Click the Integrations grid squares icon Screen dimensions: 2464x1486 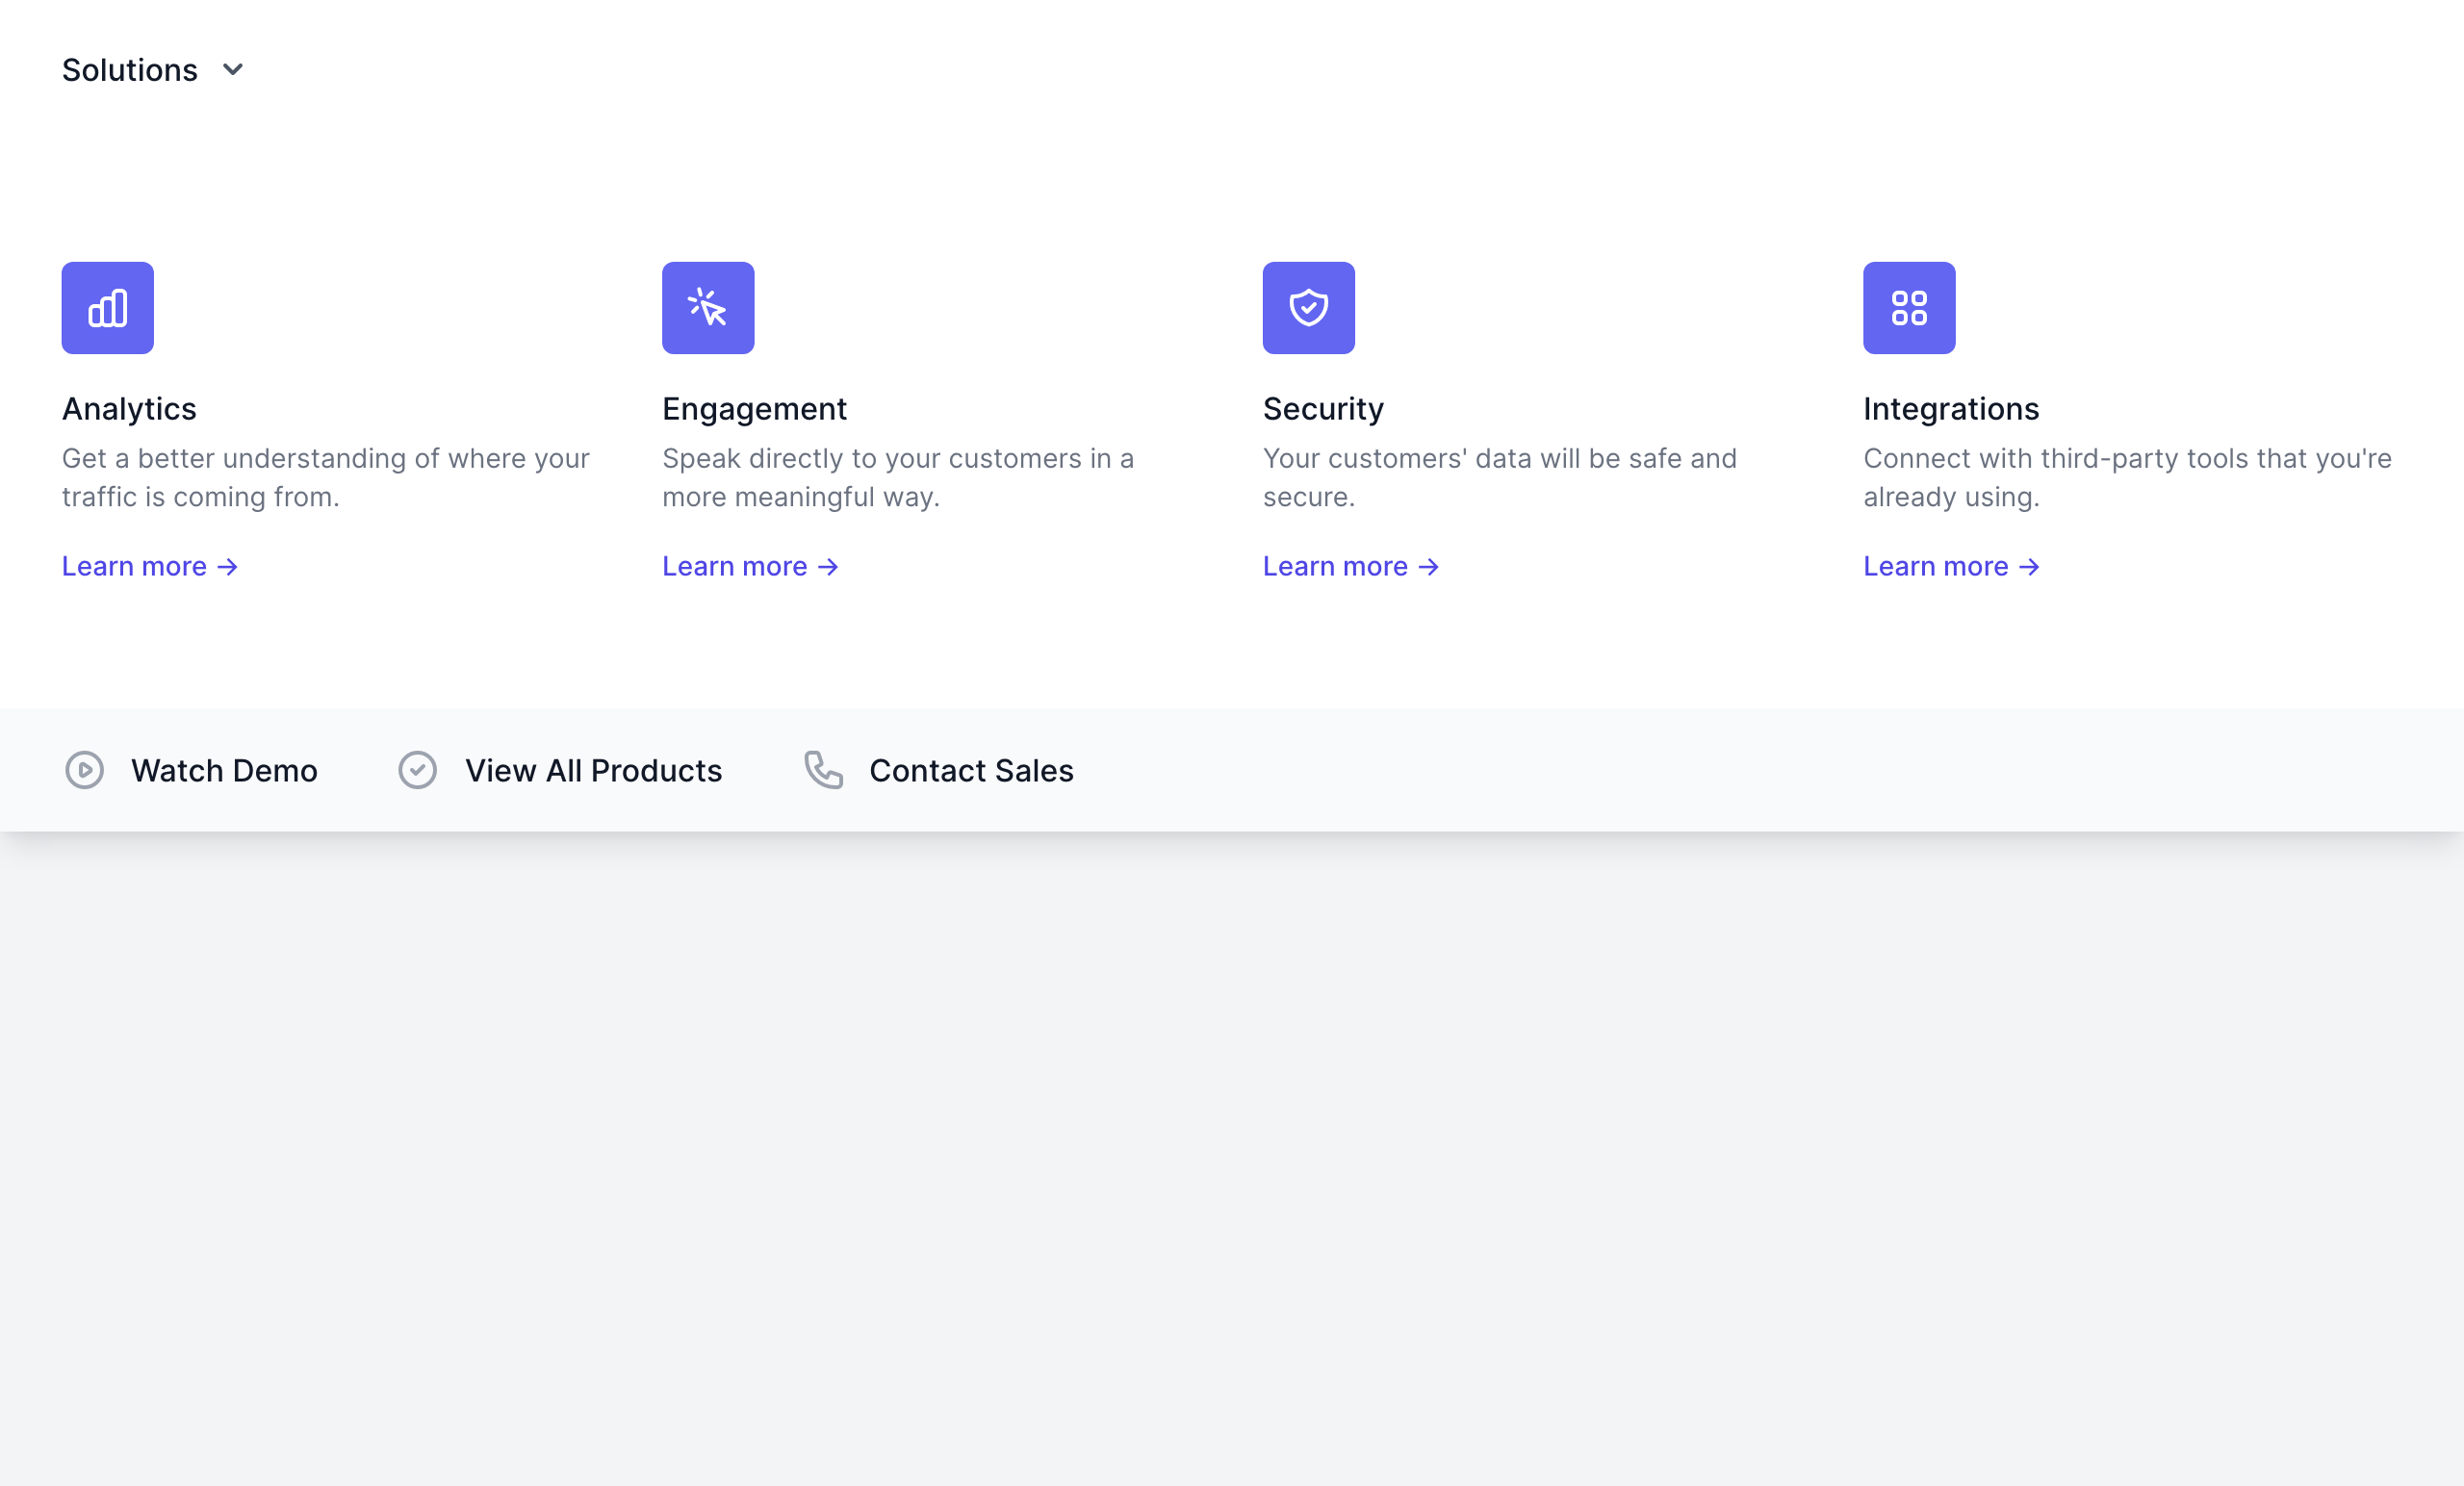point(1908,308)
